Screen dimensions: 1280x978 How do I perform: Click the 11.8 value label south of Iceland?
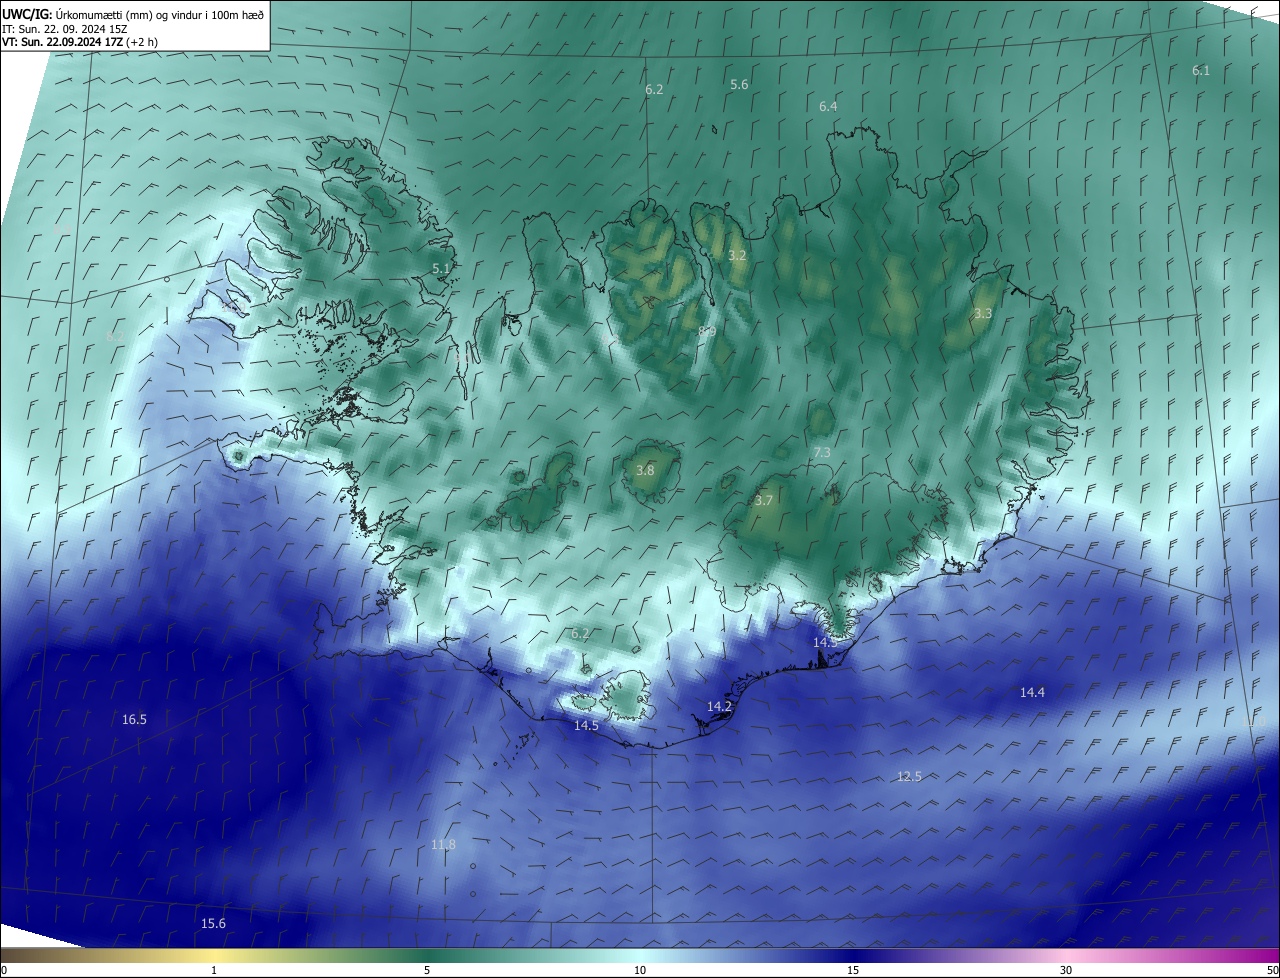[x=443, y=845]
